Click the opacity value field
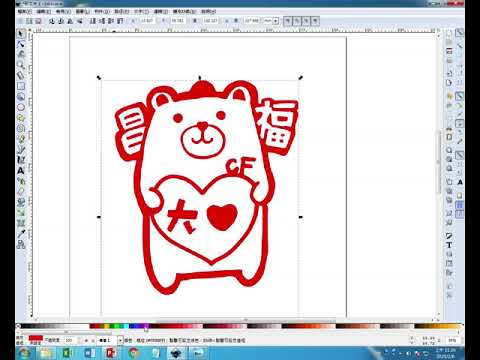This screenshot has height=360, width=480. (71, 340)
